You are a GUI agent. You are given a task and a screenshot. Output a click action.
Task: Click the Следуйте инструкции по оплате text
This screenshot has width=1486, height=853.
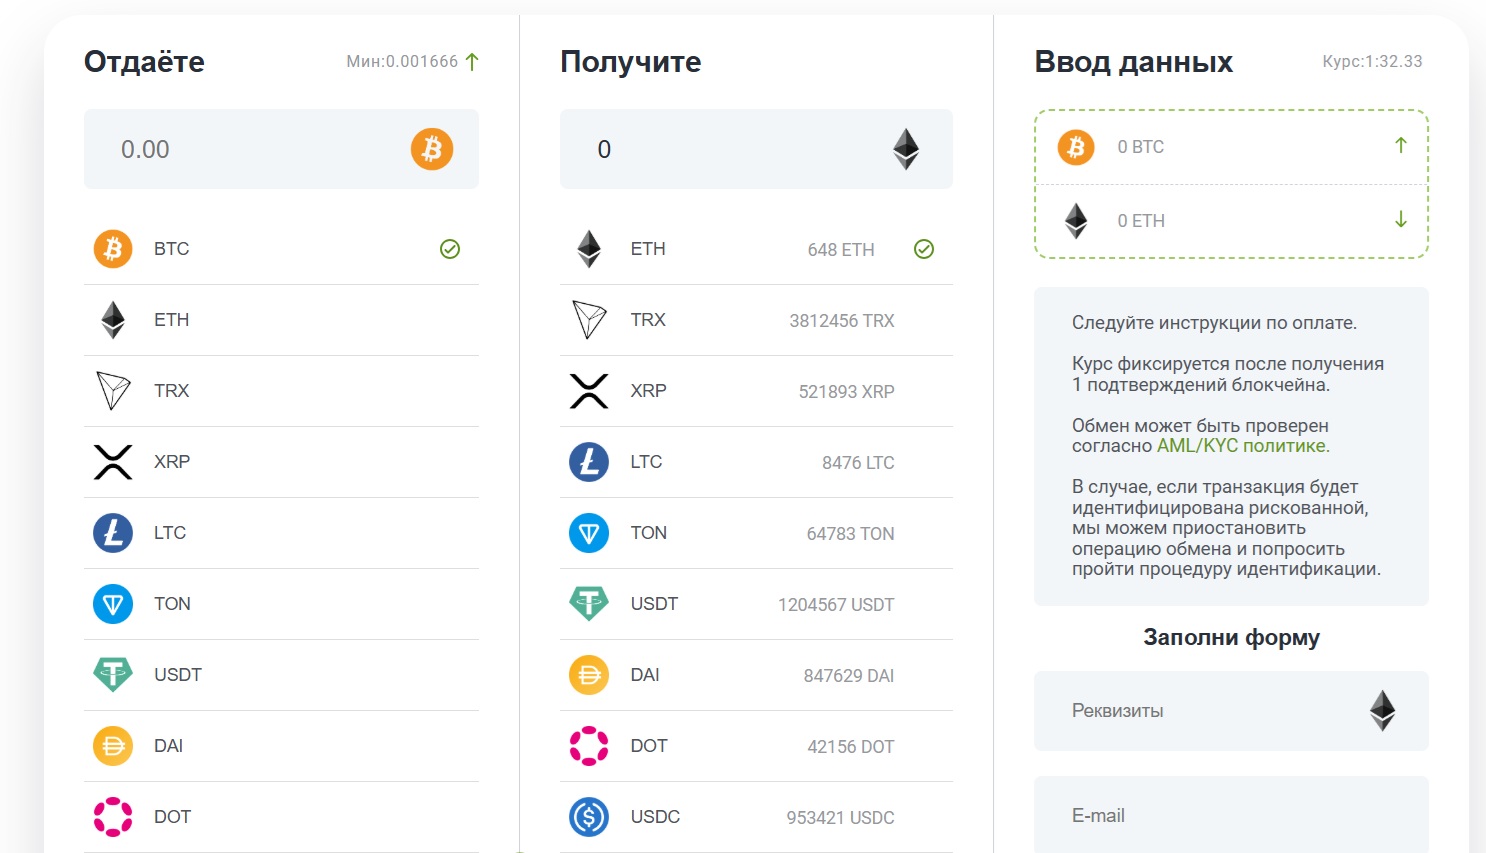1214,323
